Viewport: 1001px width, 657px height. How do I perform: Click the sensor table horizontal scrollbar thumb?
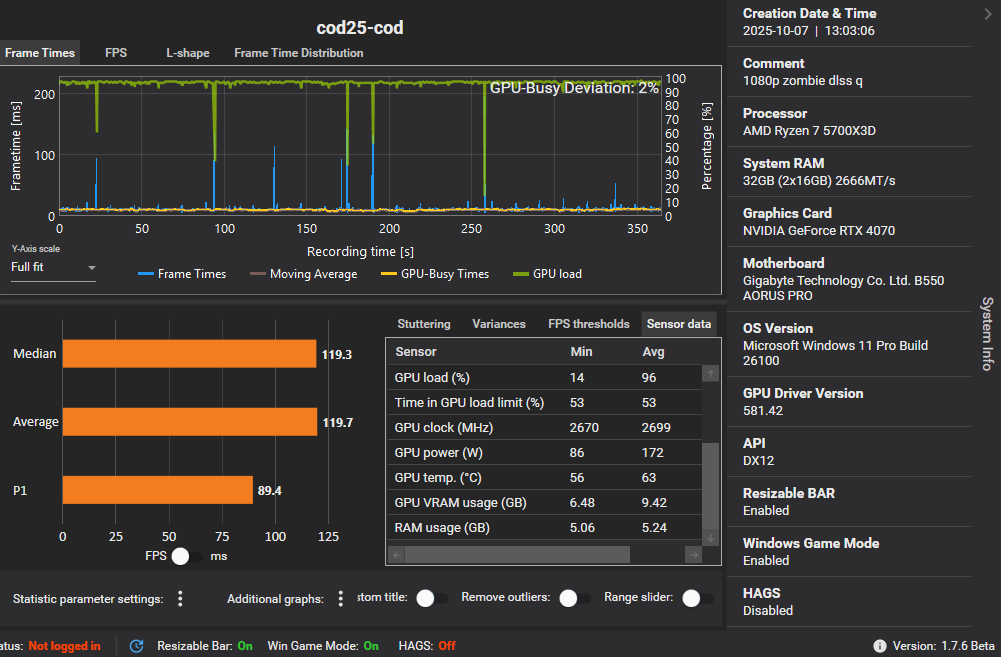517,555
